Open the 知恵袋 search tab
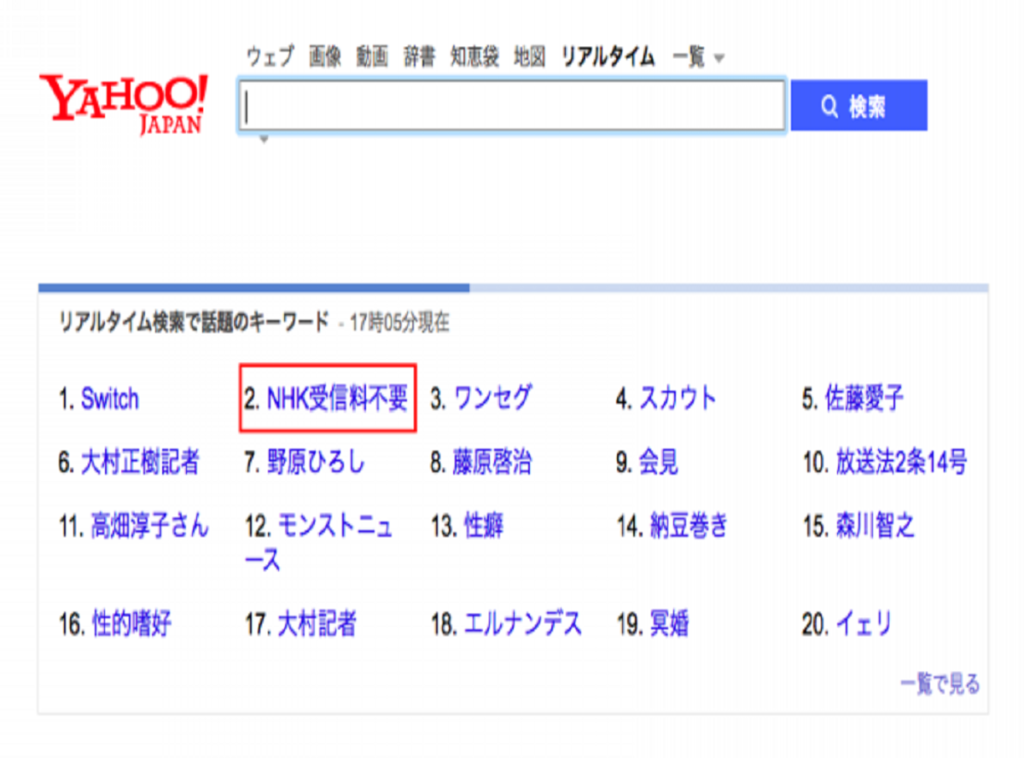The width and height of the screenshot is (1024, 758). pyautogui.click(x=474, y=57)
